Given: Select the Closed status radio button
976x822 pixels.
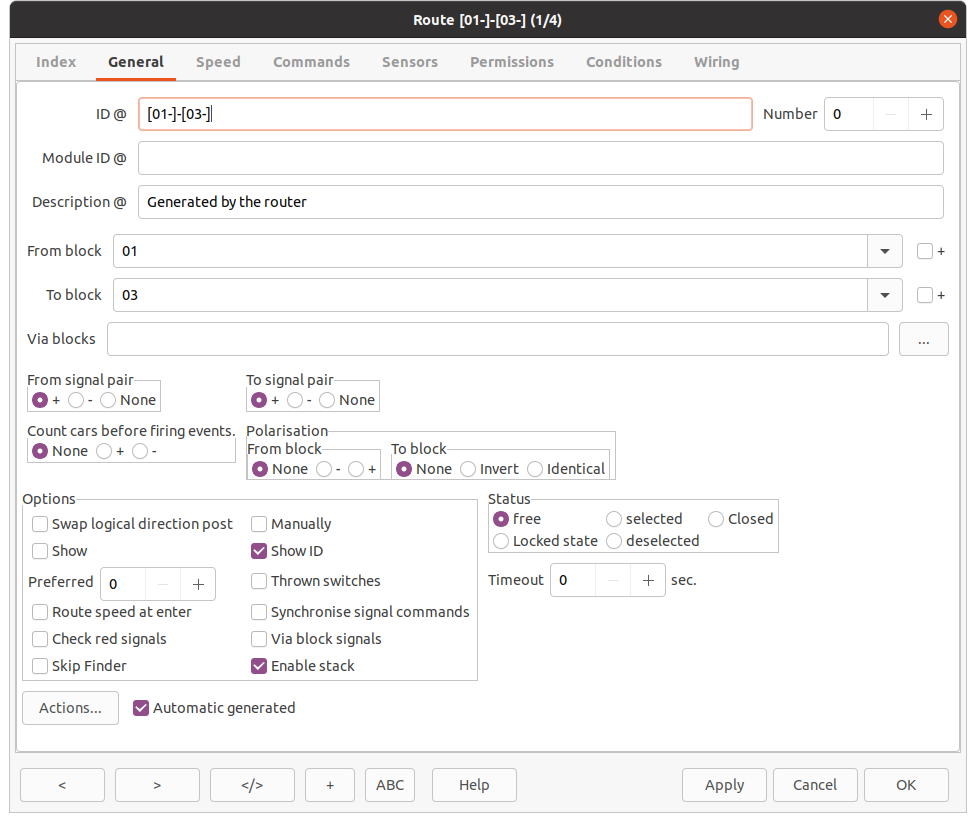Looking at the screenshot, I should click(716, 519).
